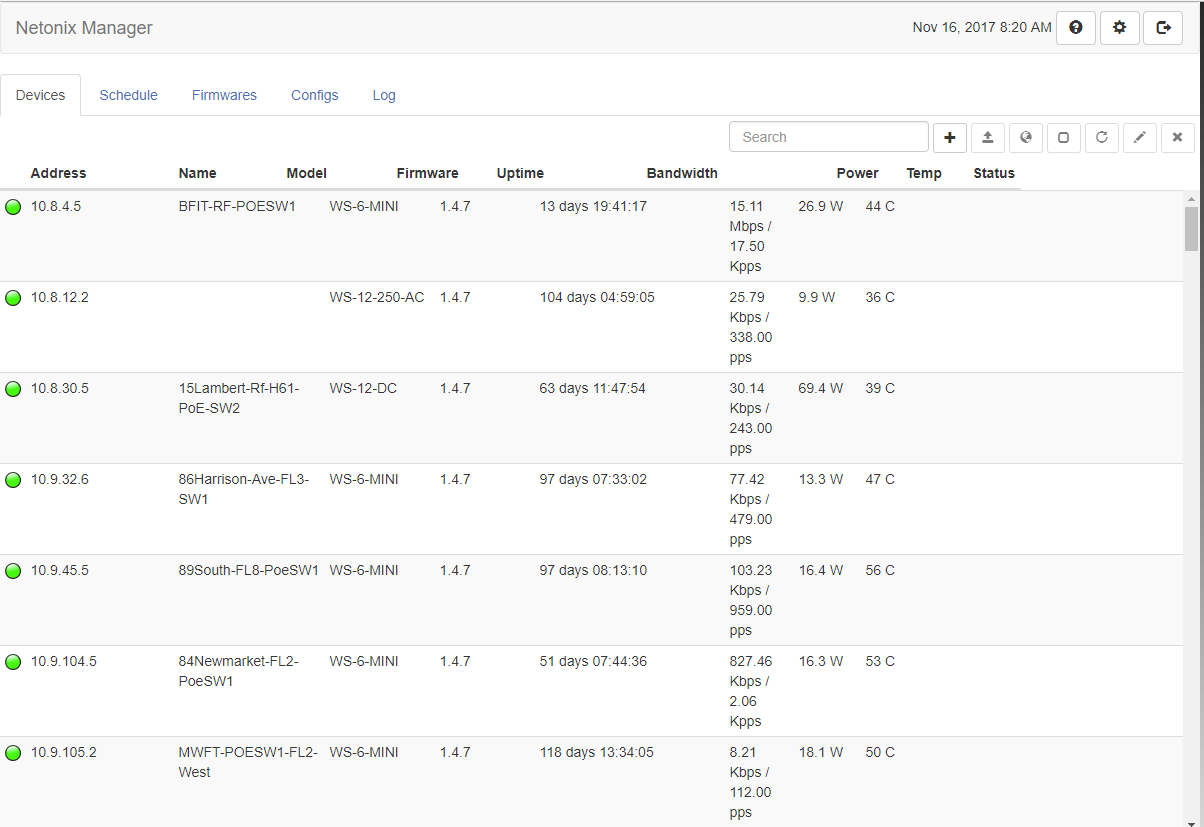Click the pencil edit icon

pyautogui.click(x=1139, y=137)
